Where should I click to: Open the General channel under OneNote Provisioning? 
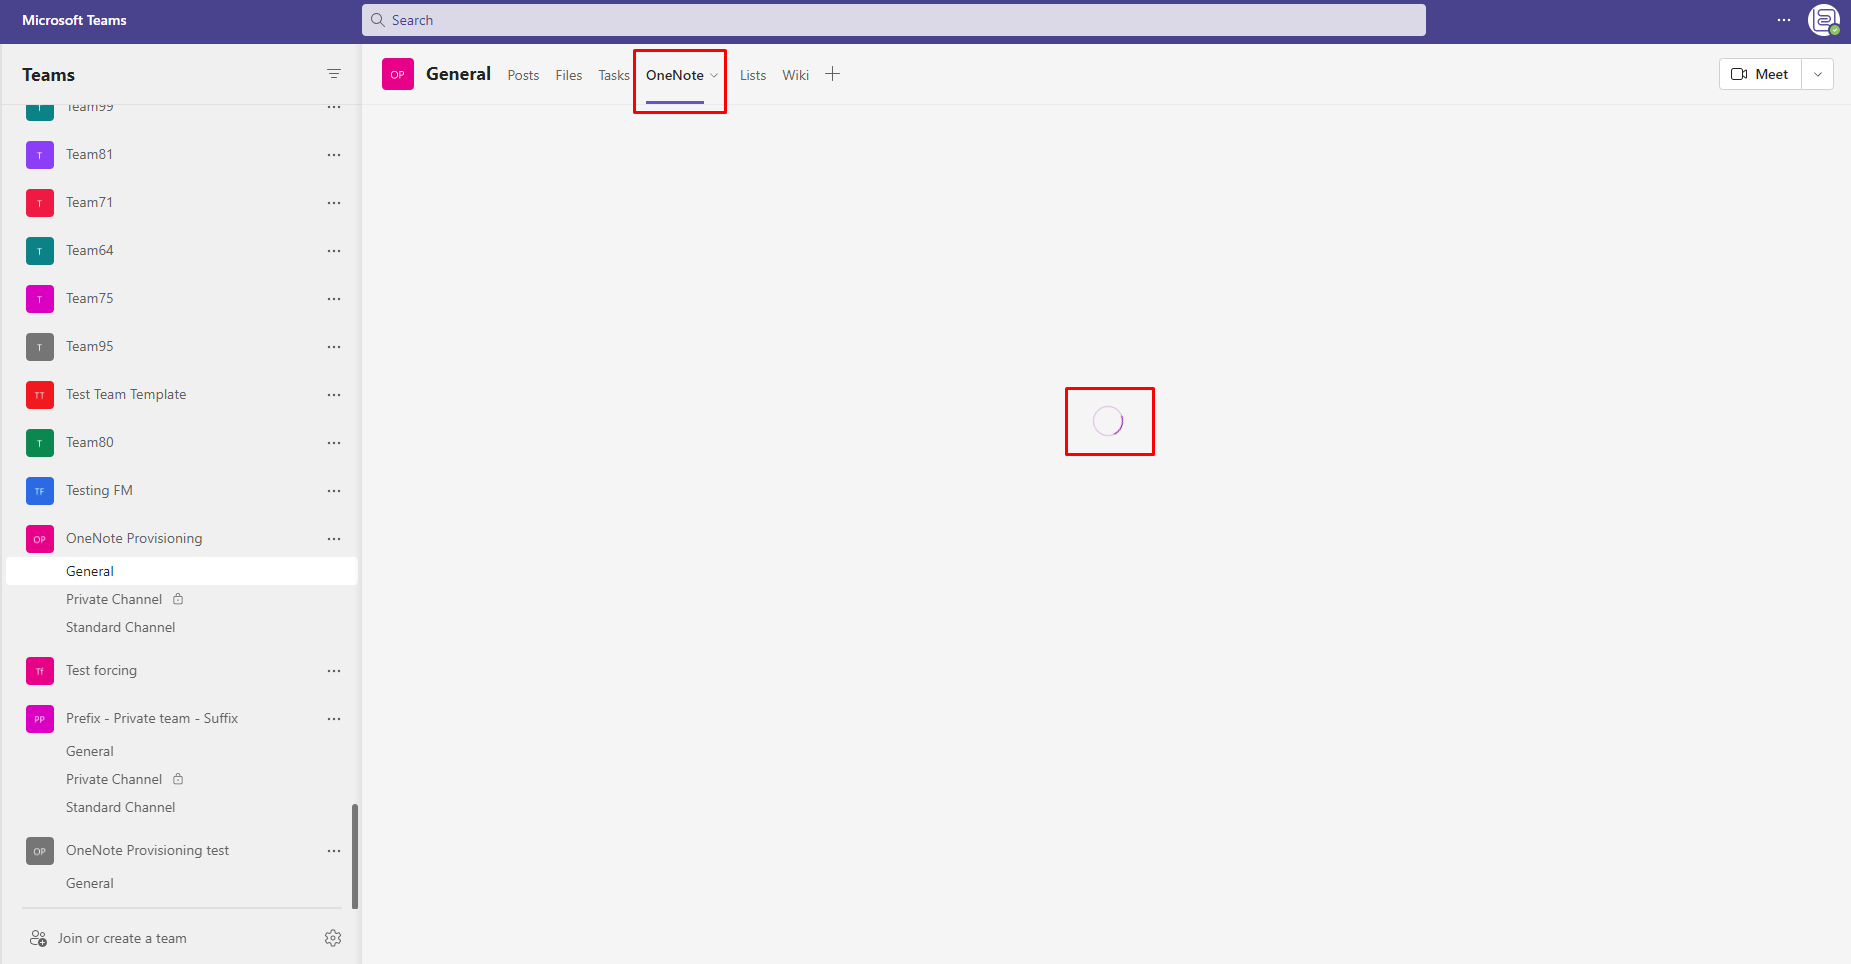click(182, 571)
